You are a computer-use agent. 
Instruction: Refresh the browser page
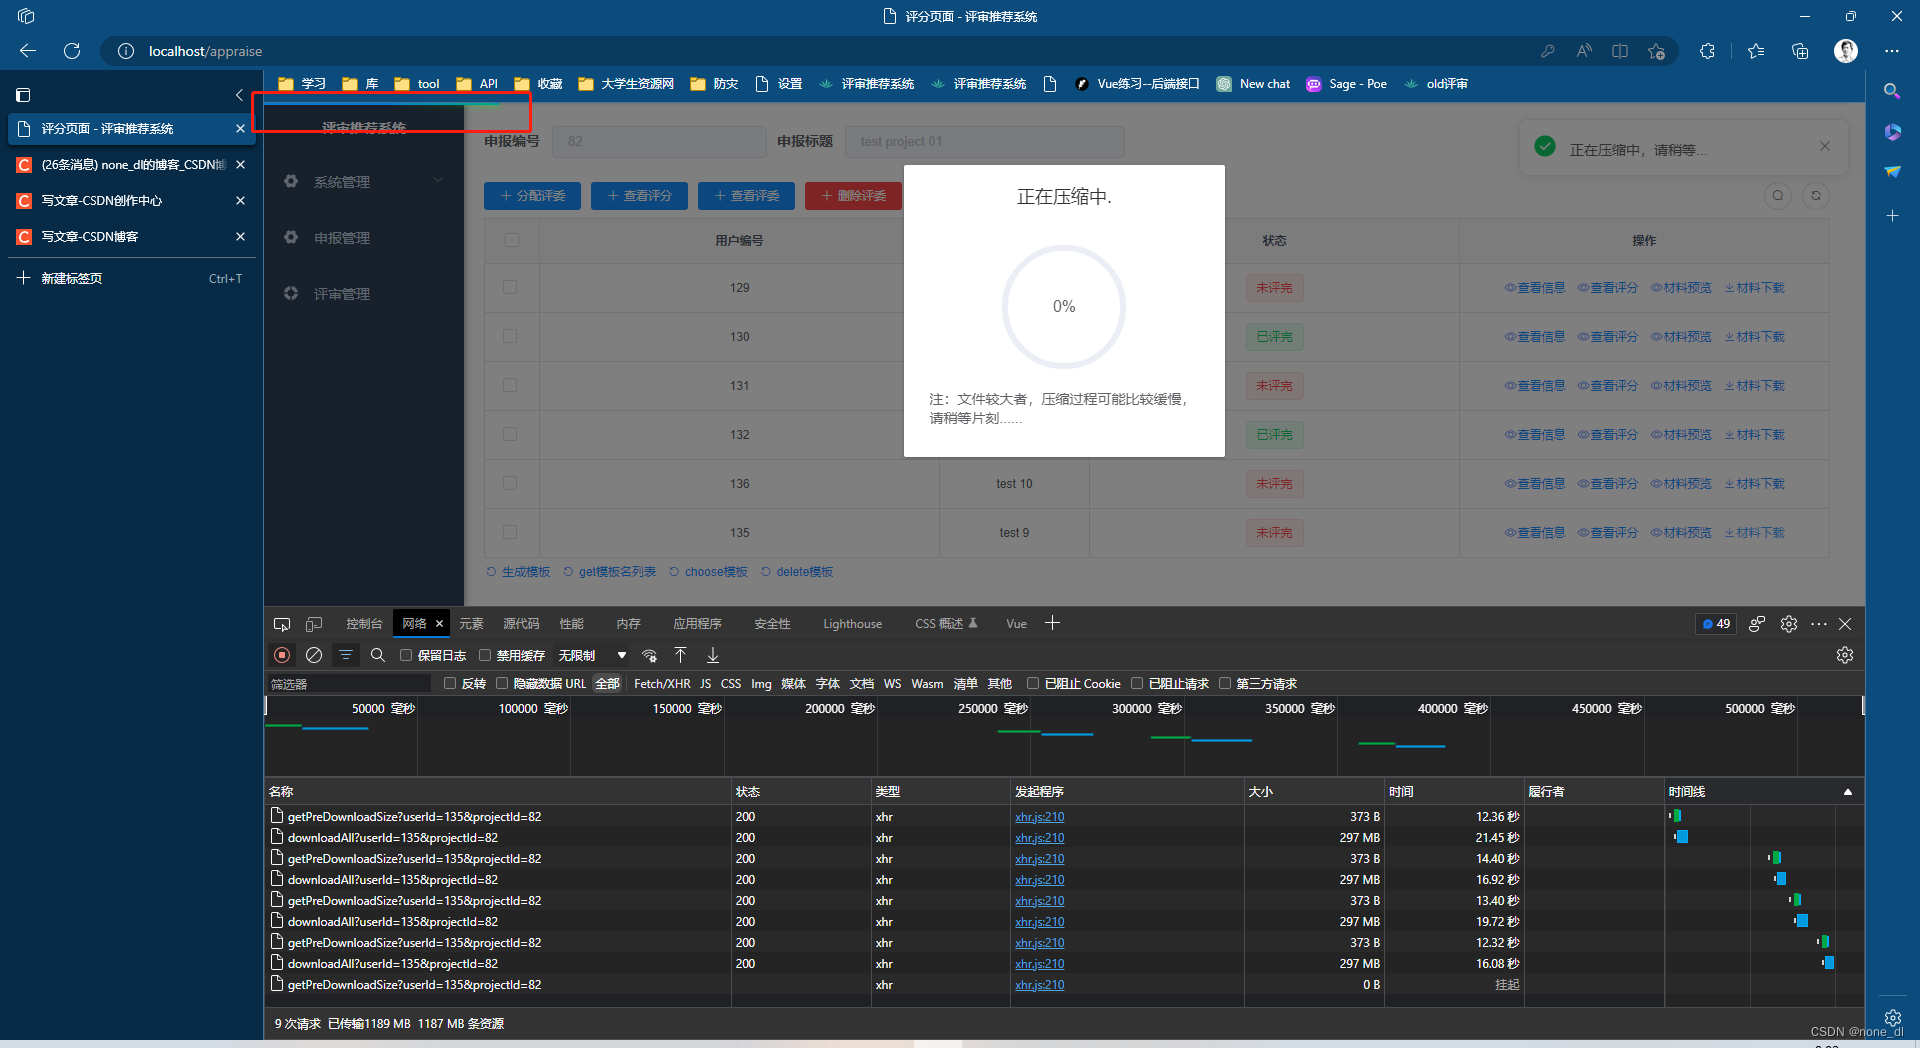[x=72, y=51]
